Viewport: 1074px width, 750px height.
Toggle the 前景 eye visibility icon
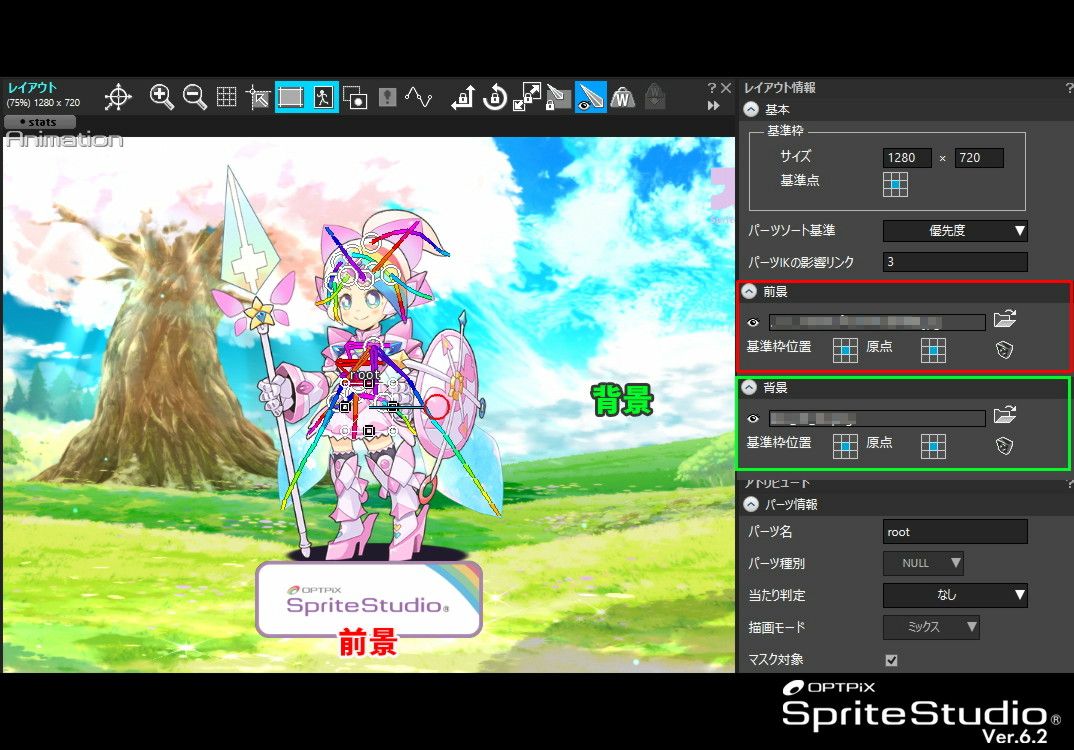click(x=753, y=322)
